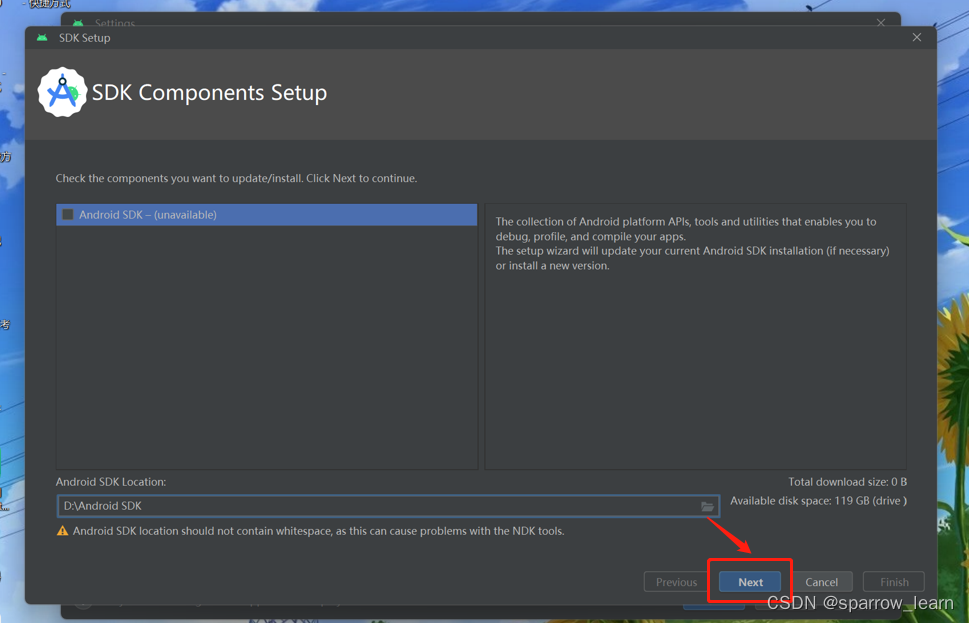Open the SDK location folder browser icon
969x623 pixels.
pyautogui.click(x=707, y=506)
